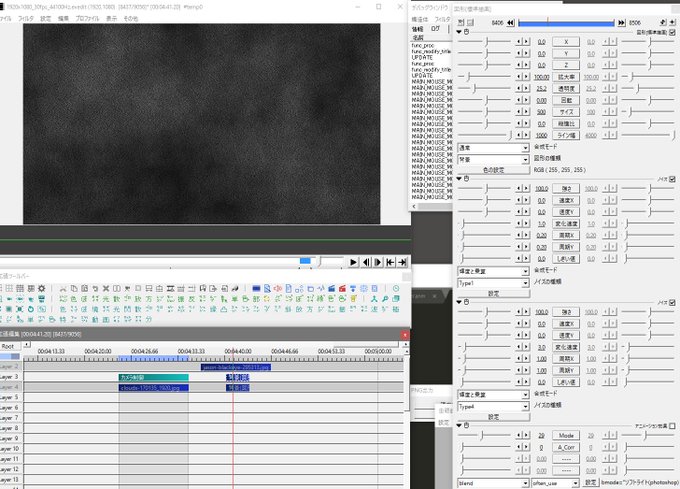Open the blend dropdown at bottom

tap(494, 483)
